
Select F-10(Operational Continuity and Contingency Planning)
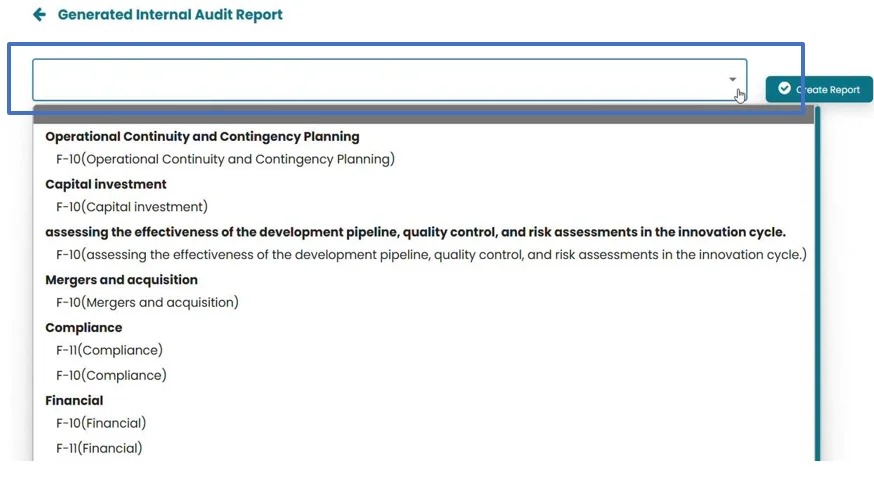(225, 159)
